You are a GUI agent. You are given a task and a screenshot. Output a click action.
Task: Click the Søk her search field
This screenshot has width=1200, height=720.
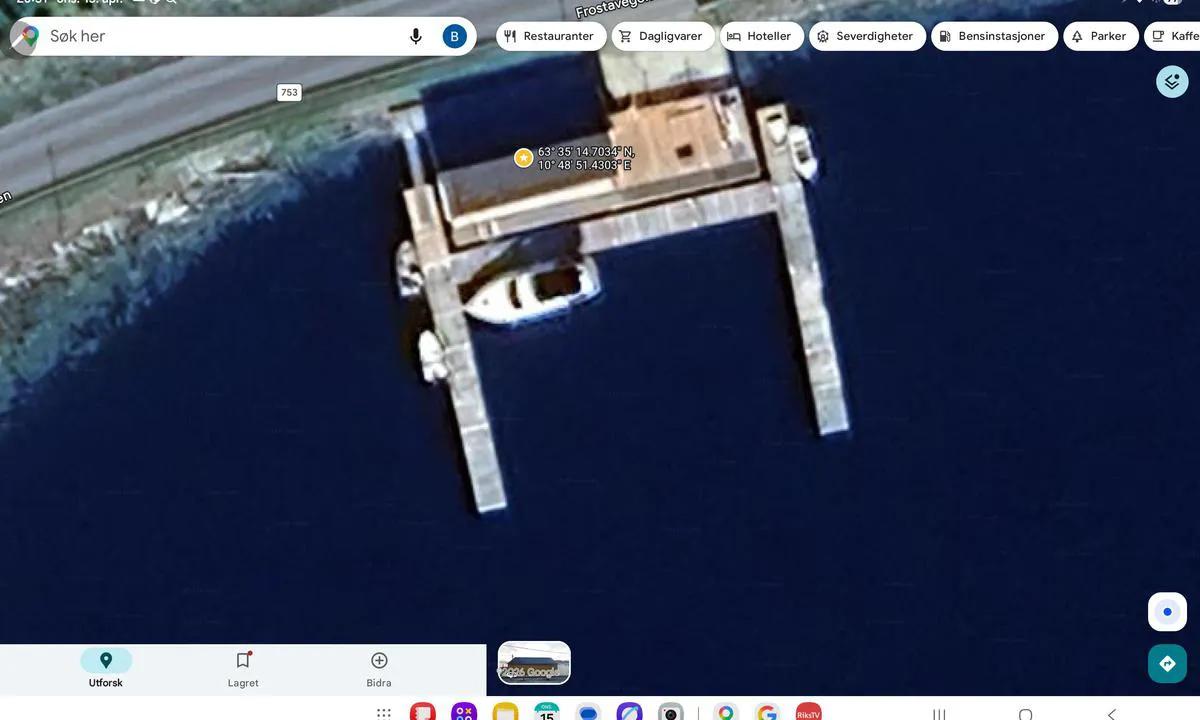pyautogui.click(x=220, y=37)
